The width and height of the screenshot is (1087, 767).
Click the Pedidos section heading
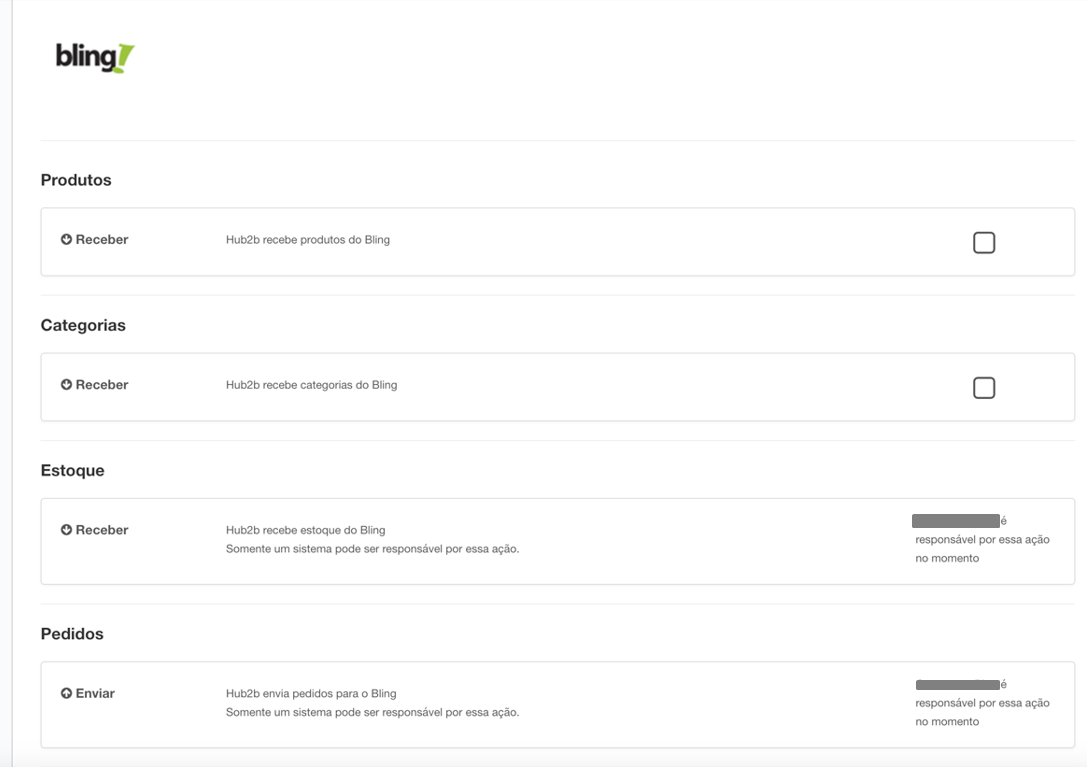72,634
